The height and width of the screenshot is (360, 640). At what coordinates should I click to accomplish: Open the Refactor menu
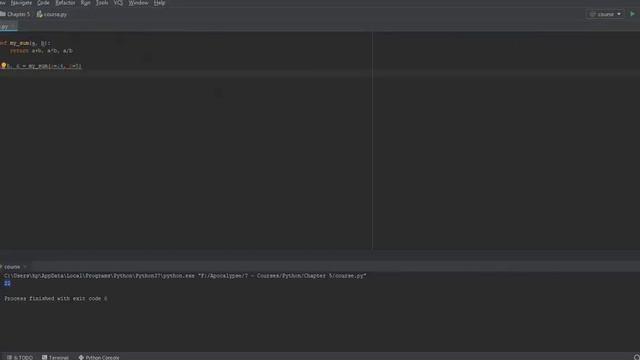click(65, 3)
